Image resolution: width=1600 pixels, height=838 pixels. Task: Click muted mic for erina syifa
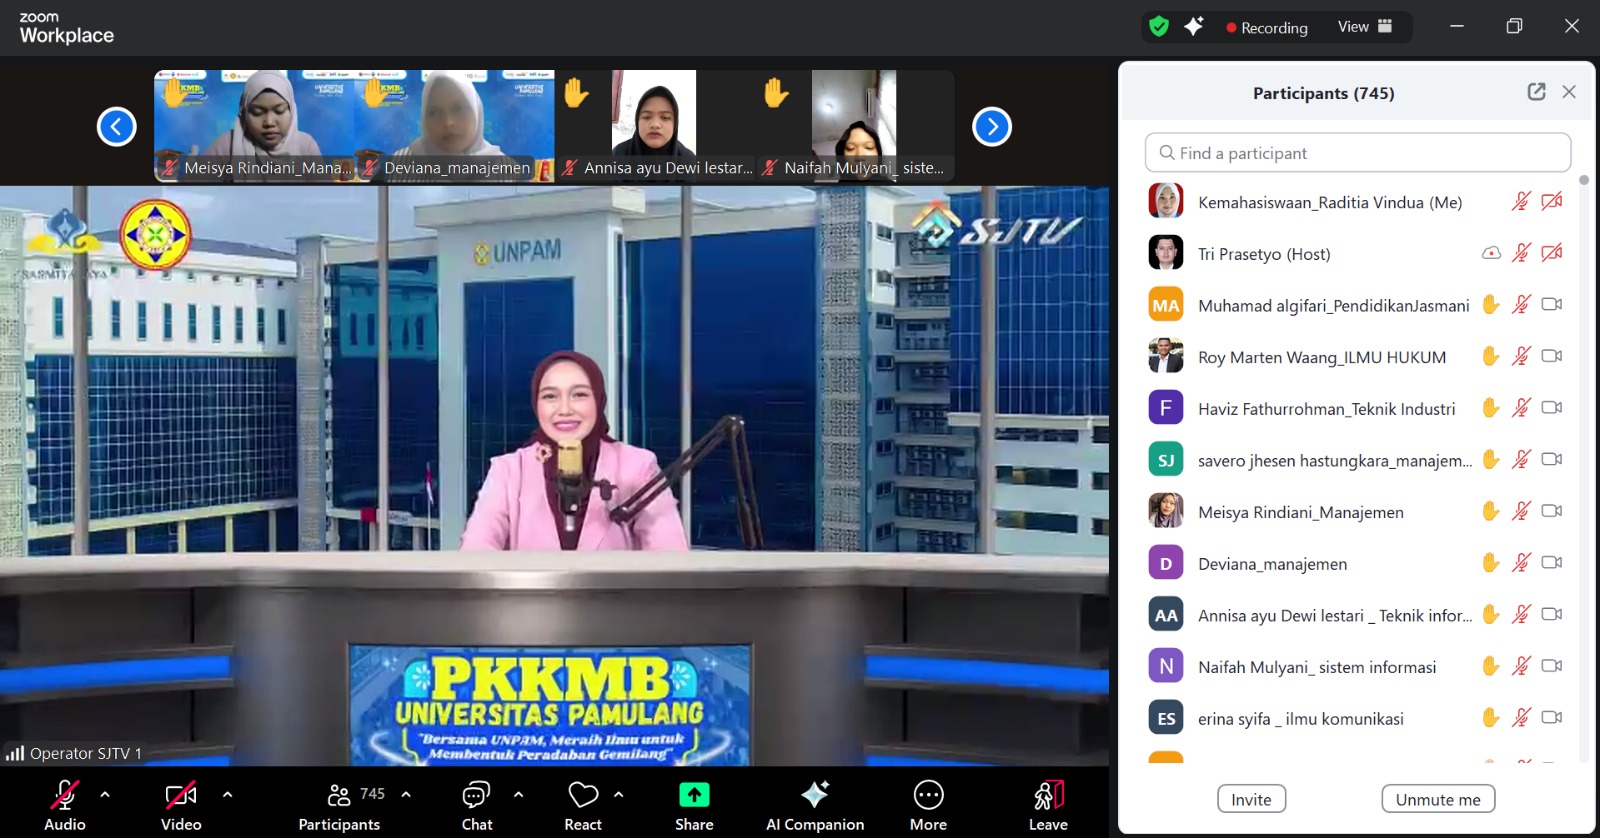tap(1521, 717)
